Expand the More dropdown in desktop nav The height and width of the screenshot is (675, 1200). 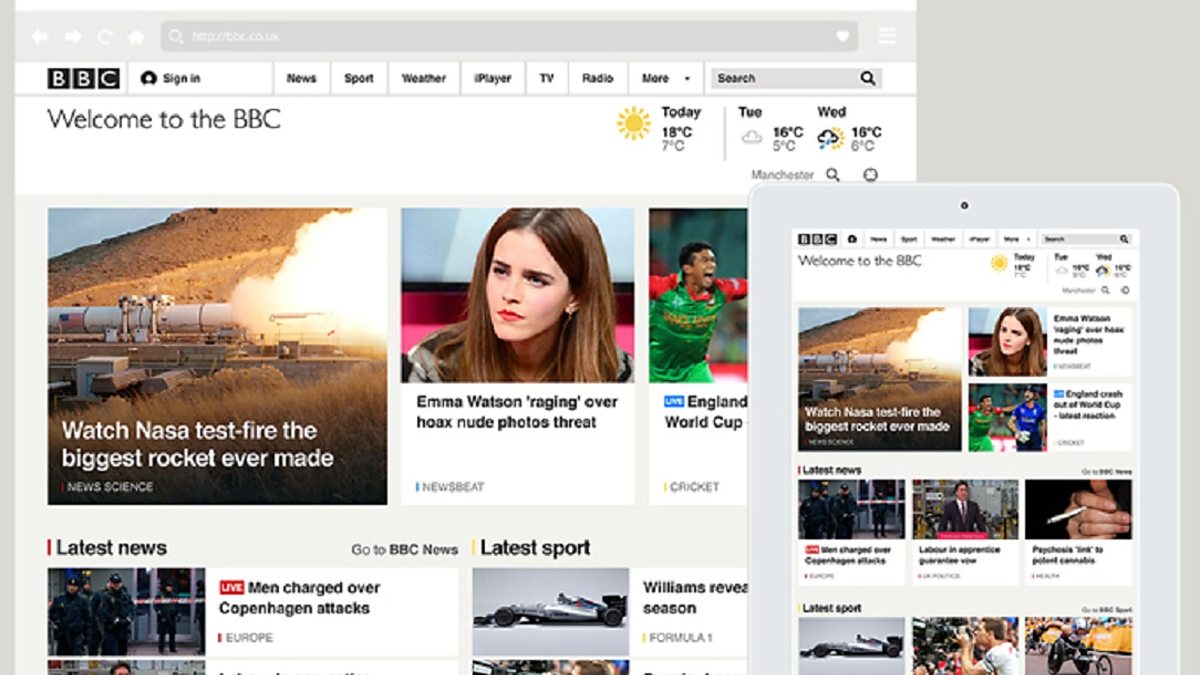[666, 78]
